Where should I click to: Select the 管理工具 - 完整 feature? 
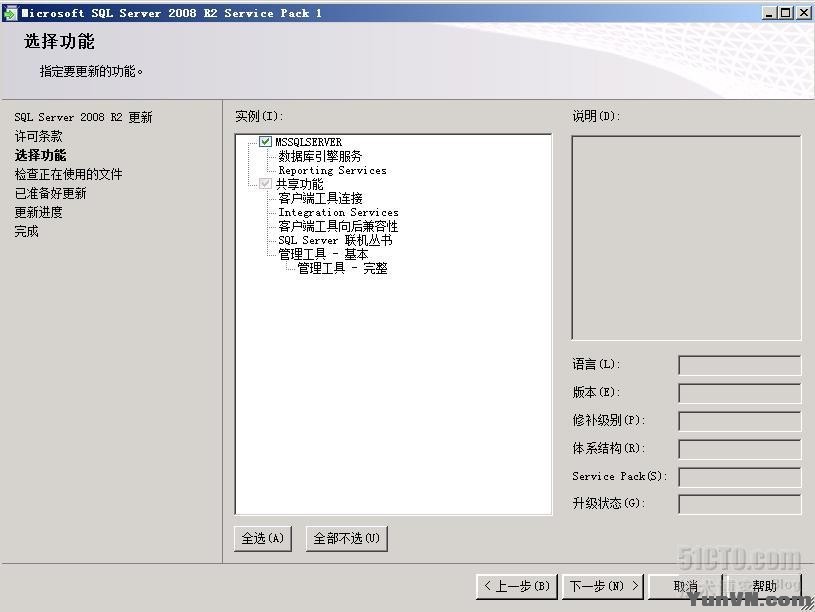[342, 268]
